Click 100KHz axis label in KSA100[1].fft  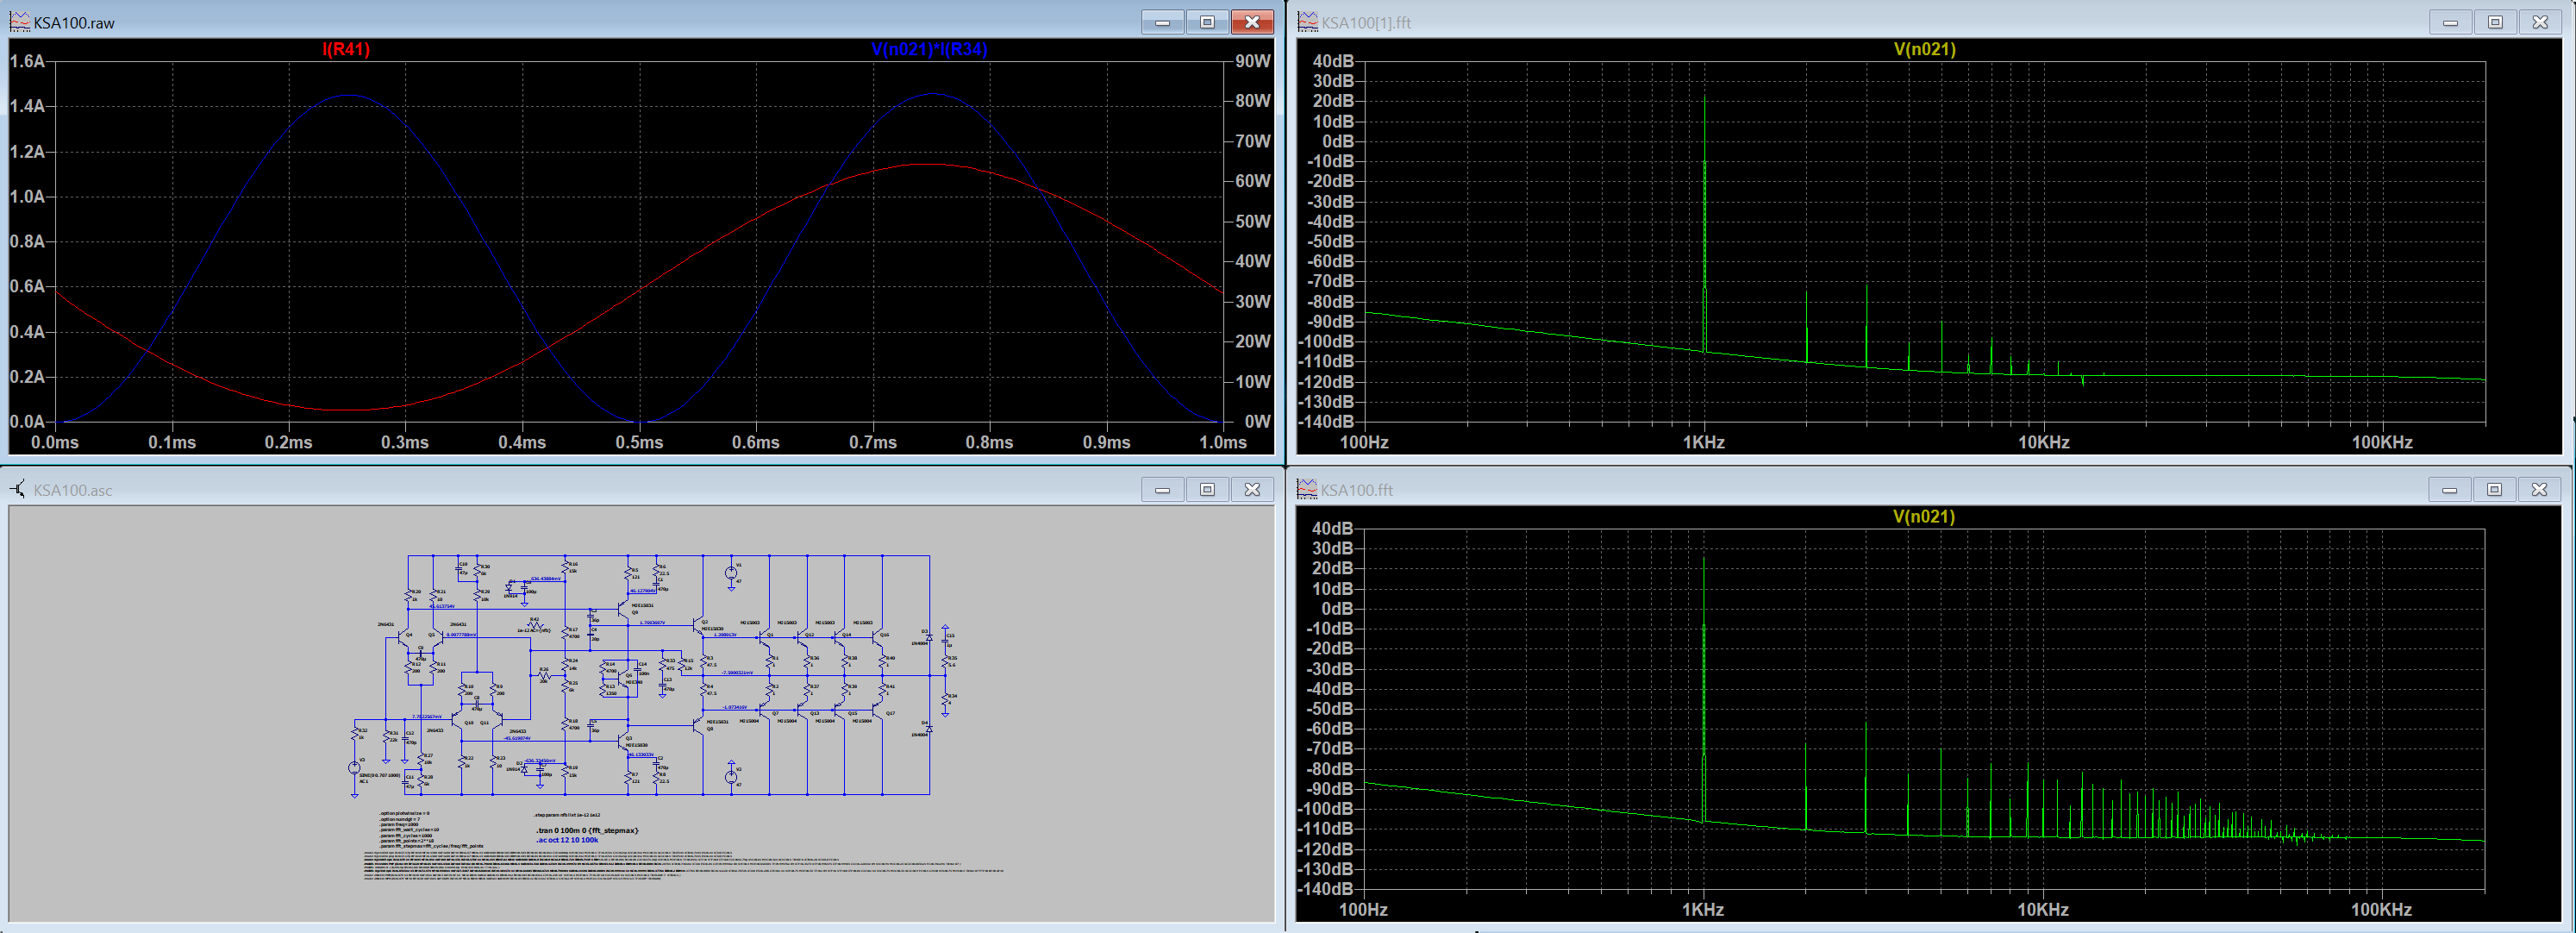pos(2382,442)
